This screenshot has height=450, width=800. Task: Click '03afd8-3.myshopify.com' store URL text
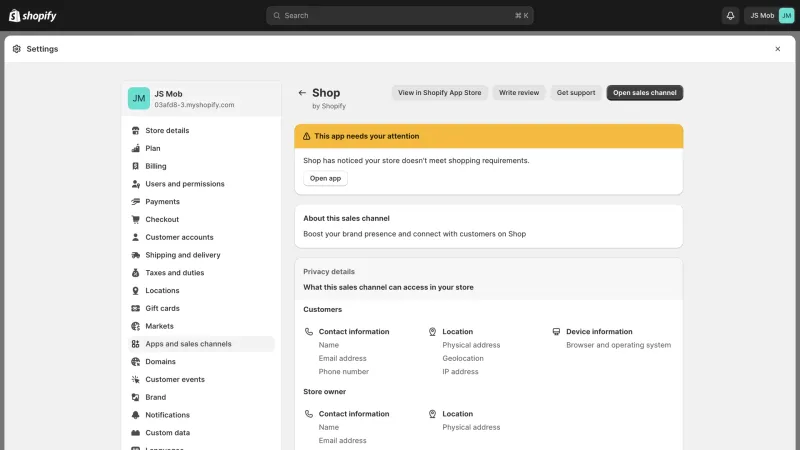[x=194, y=105]
